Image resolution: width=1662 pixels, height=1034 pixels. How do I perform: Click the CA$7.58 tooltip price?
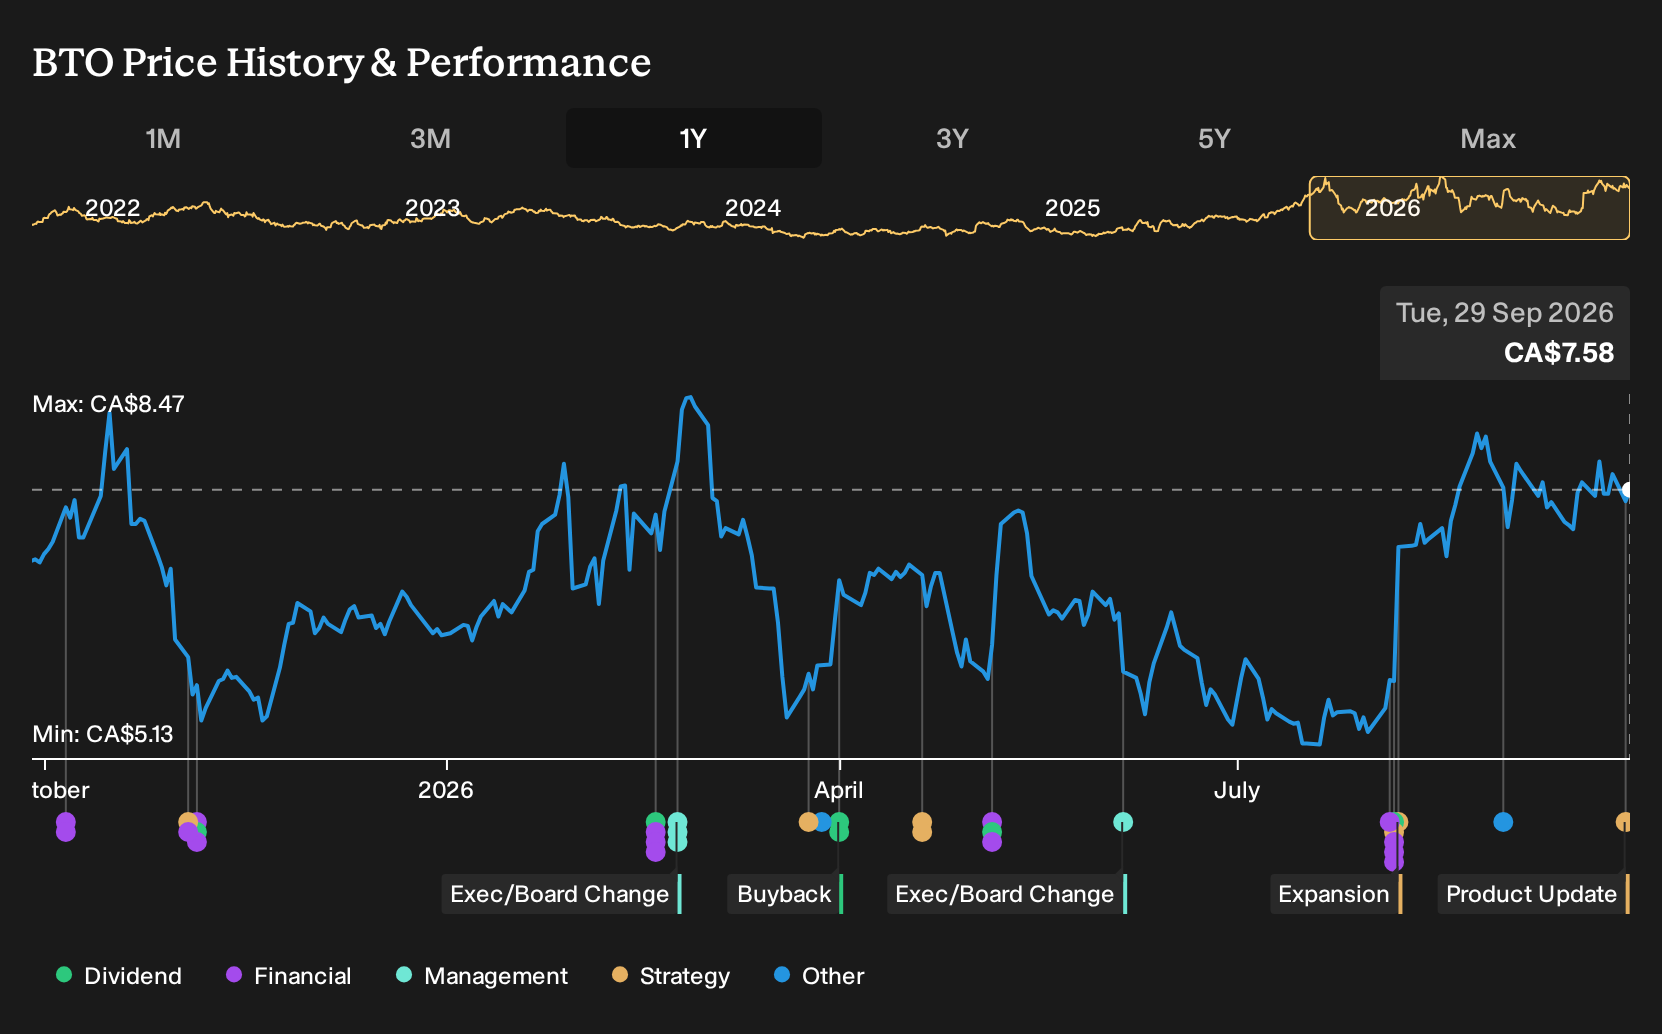1559,353
